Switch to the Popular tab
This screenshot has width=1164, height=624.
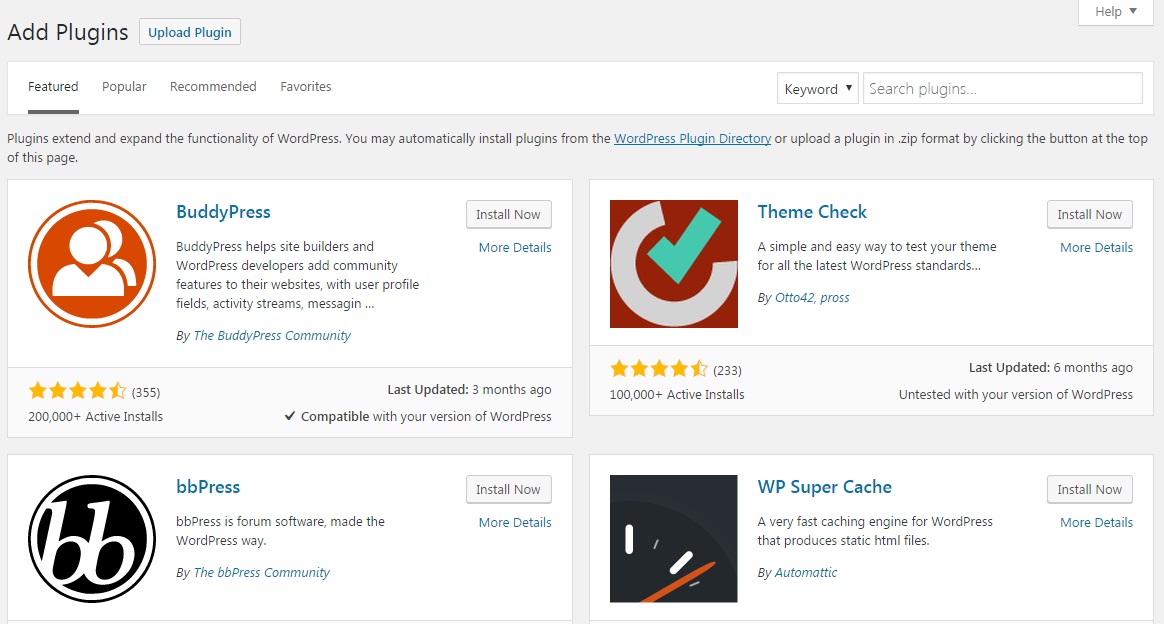click(x=124, y=87)
